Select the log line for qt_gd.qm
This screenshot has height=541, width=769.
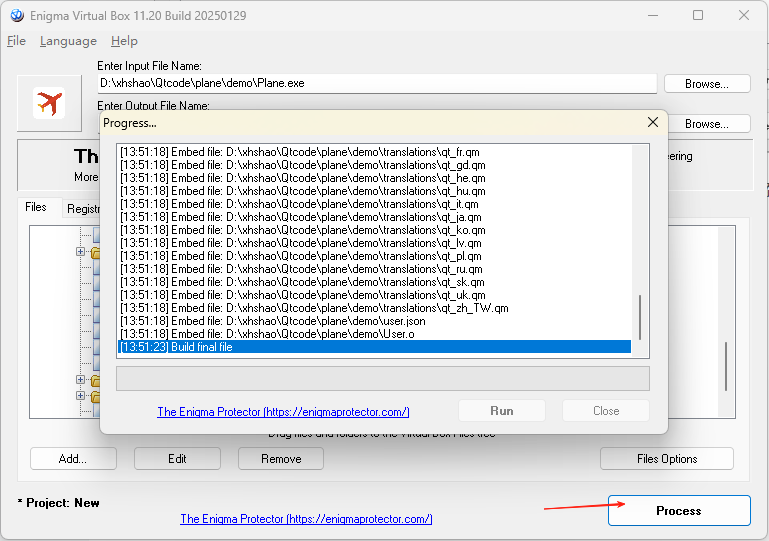click(x=375, y=165)
